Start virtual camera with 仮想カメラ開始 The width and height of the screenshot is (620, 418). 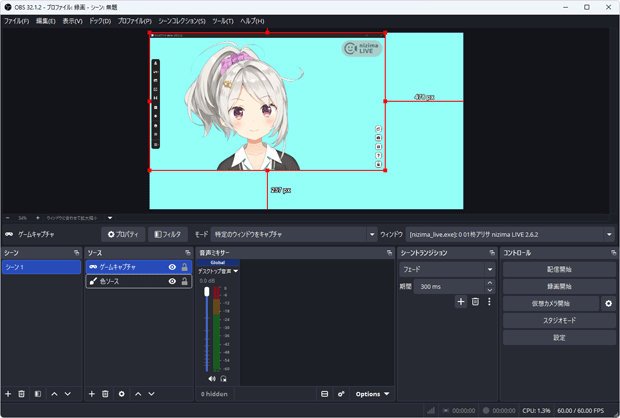[x=551, y=303]
